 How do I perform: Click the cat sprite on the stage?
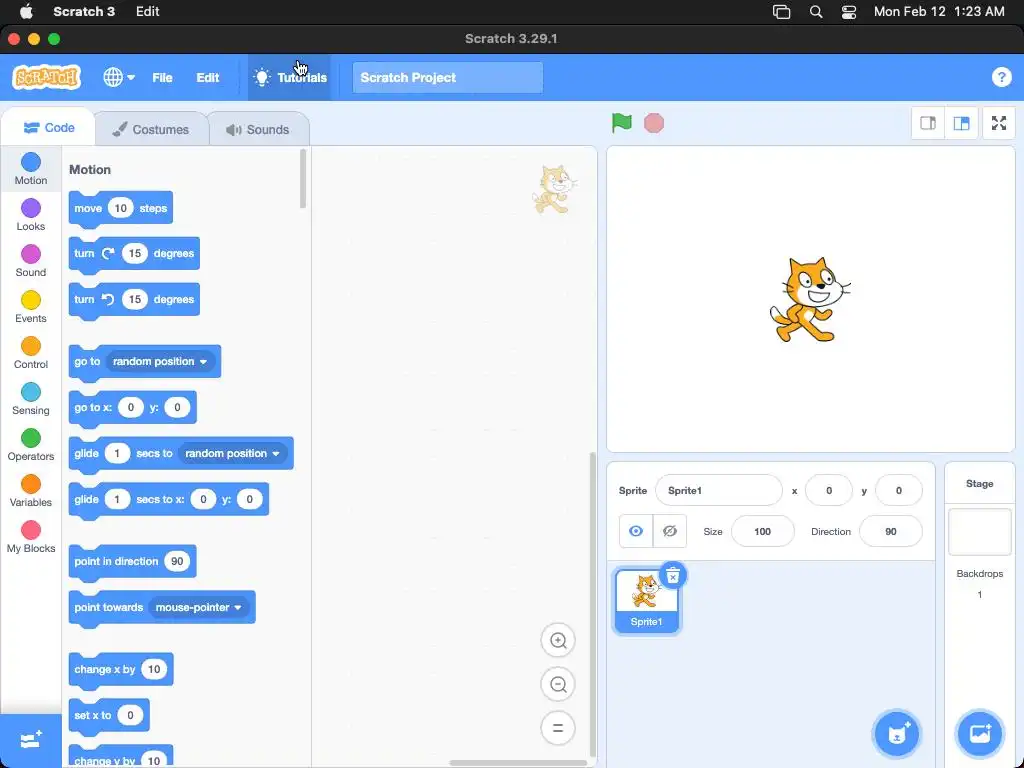coord(809,299)
